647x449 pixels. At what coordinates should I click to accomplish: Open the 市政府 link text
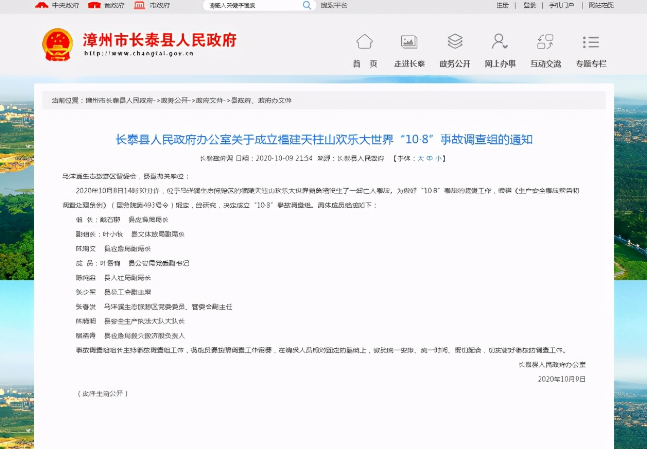(x=159, y=5)
